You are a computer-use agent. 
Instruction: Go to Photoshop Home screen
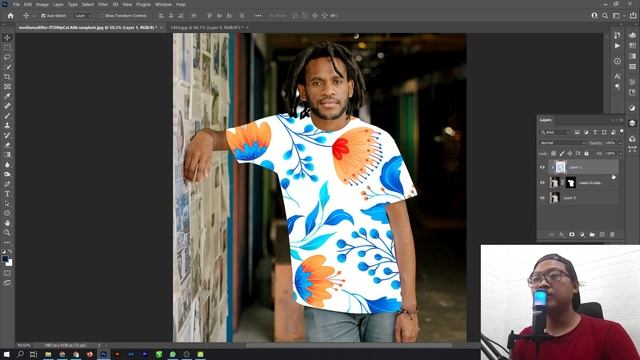click(11, 16)
